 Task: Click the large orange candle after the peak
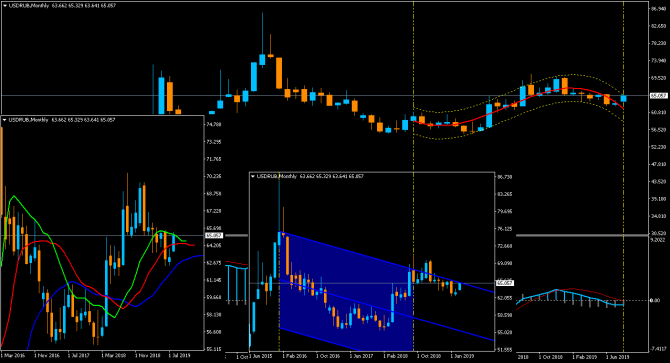[279, 73]
